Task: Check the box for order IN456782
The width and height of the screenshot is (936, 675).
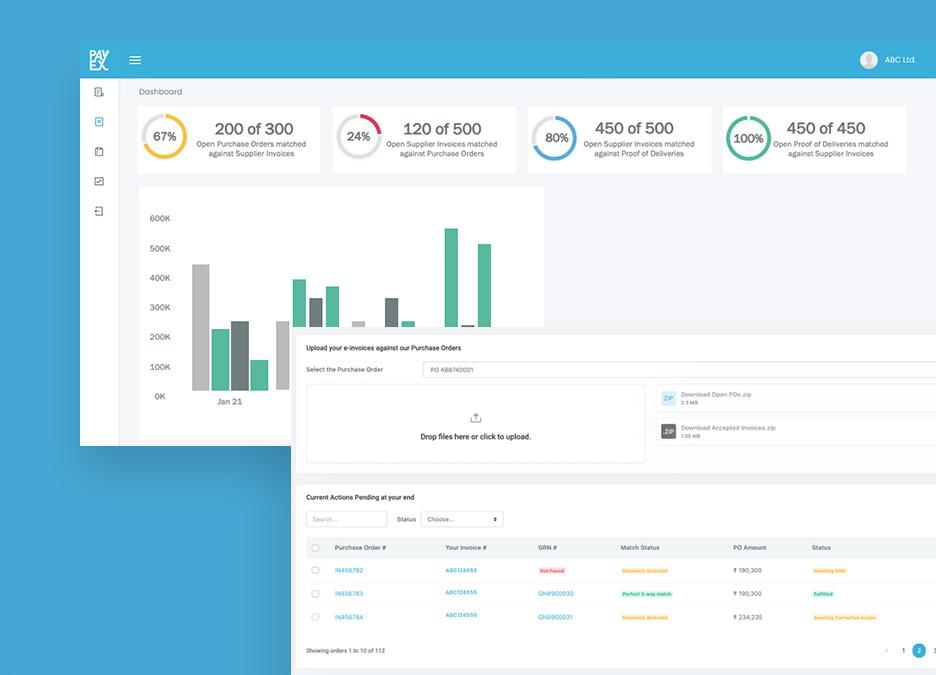Action: point(315,571)
